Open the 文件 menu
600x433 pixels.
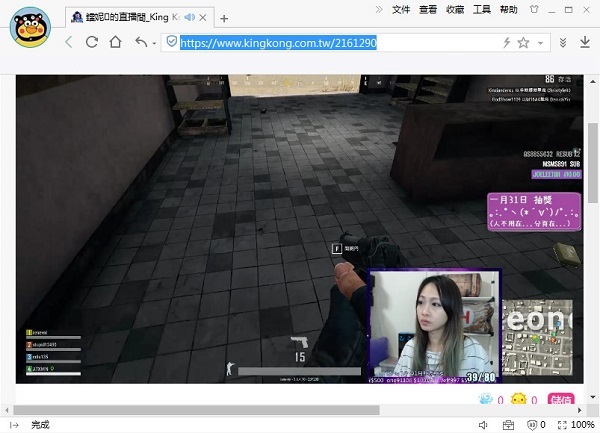(402, 9)
